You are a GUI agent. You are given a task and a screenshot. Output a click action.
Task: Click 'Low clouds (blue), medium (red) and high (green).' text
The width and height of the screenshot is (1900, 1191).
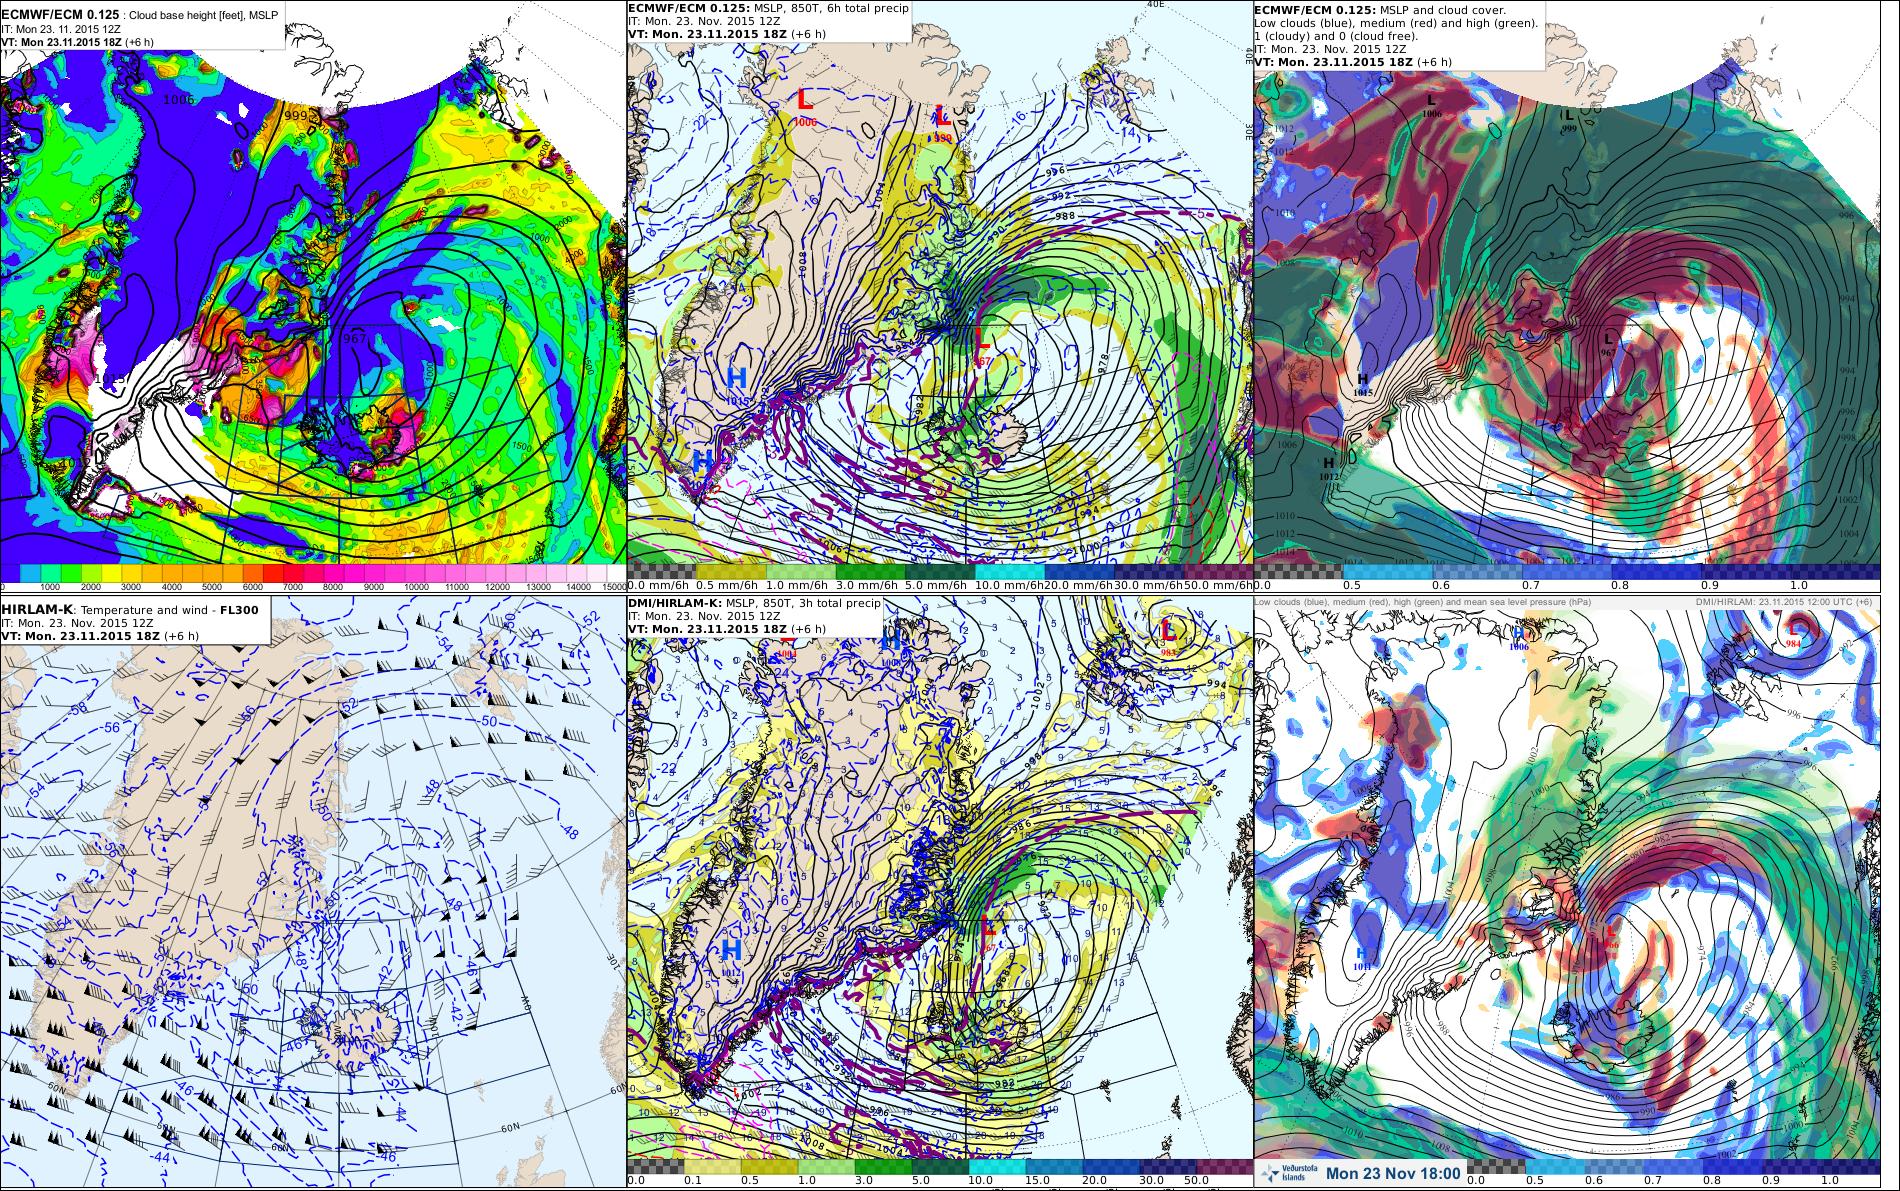point(1396,22)
